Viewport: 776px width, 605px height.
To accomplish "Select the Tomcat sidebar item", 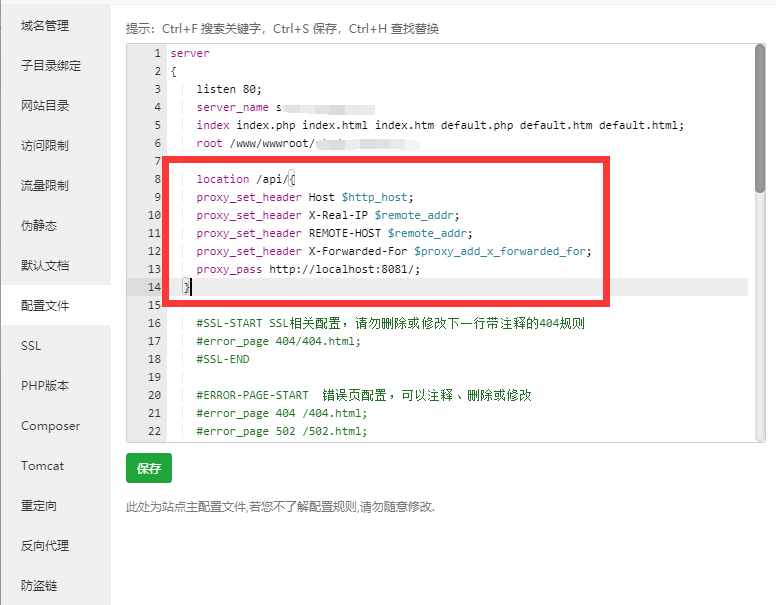I will [42, 466].
